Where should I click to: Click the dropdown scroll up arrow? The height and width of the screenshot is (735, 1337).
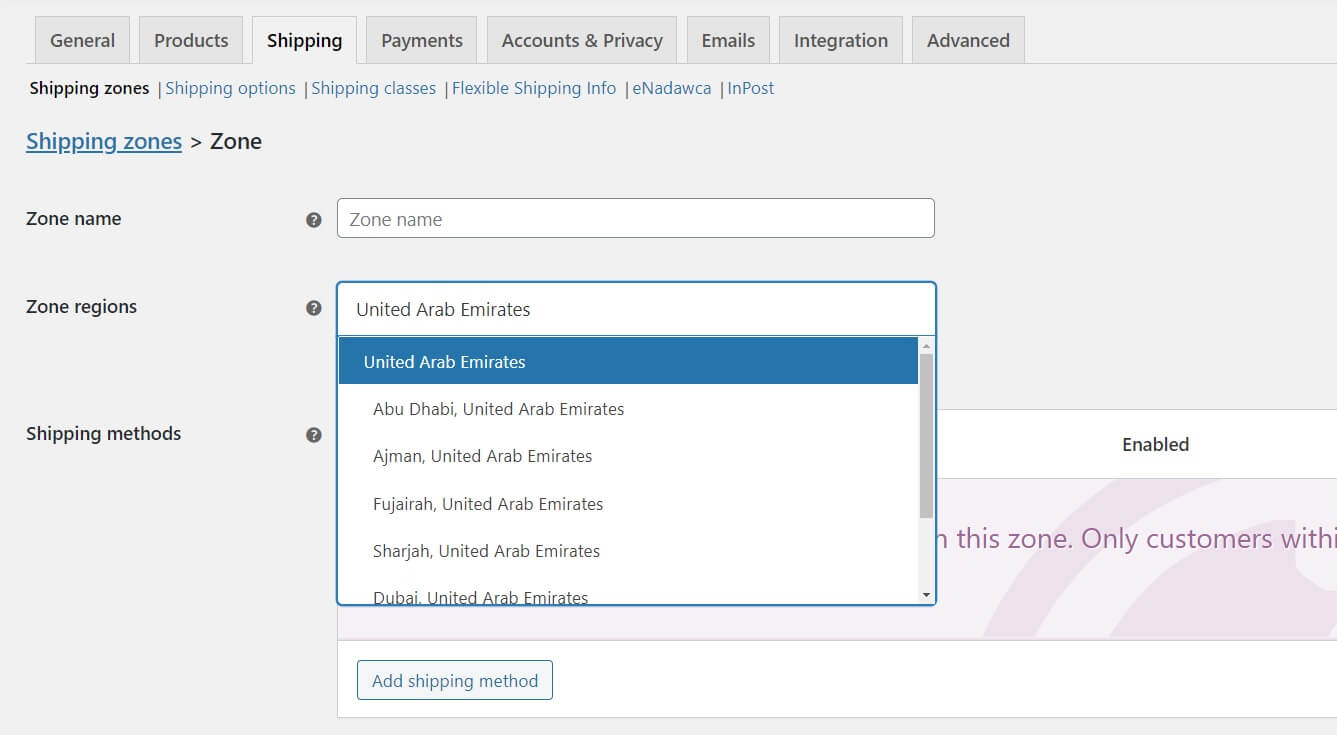926,345
